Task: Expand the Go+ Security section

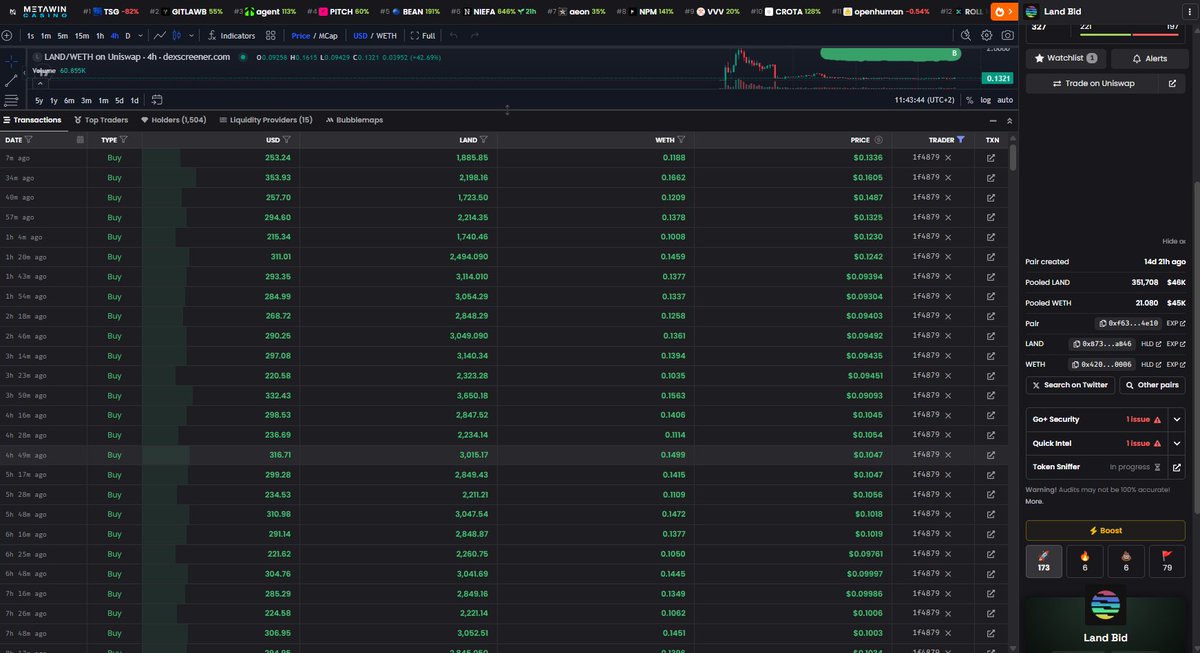Action: [1176, 419]
